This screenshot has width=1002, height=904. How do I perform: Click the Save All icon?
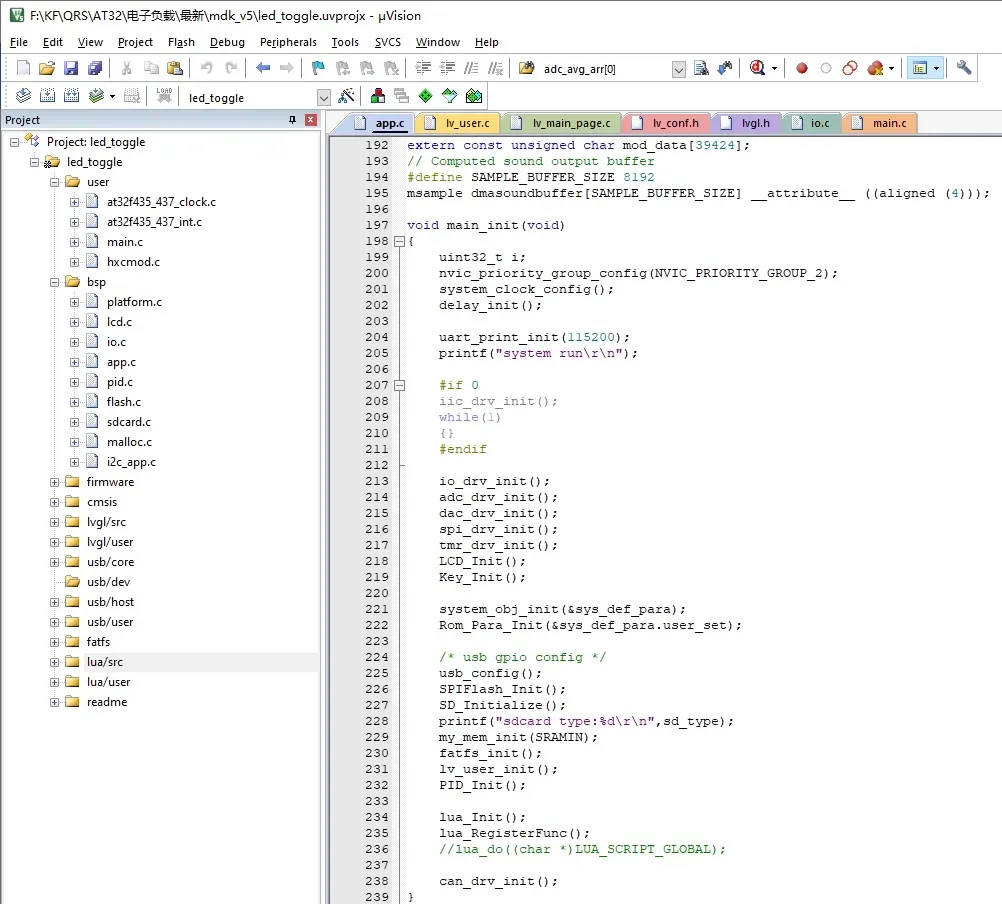95,68
